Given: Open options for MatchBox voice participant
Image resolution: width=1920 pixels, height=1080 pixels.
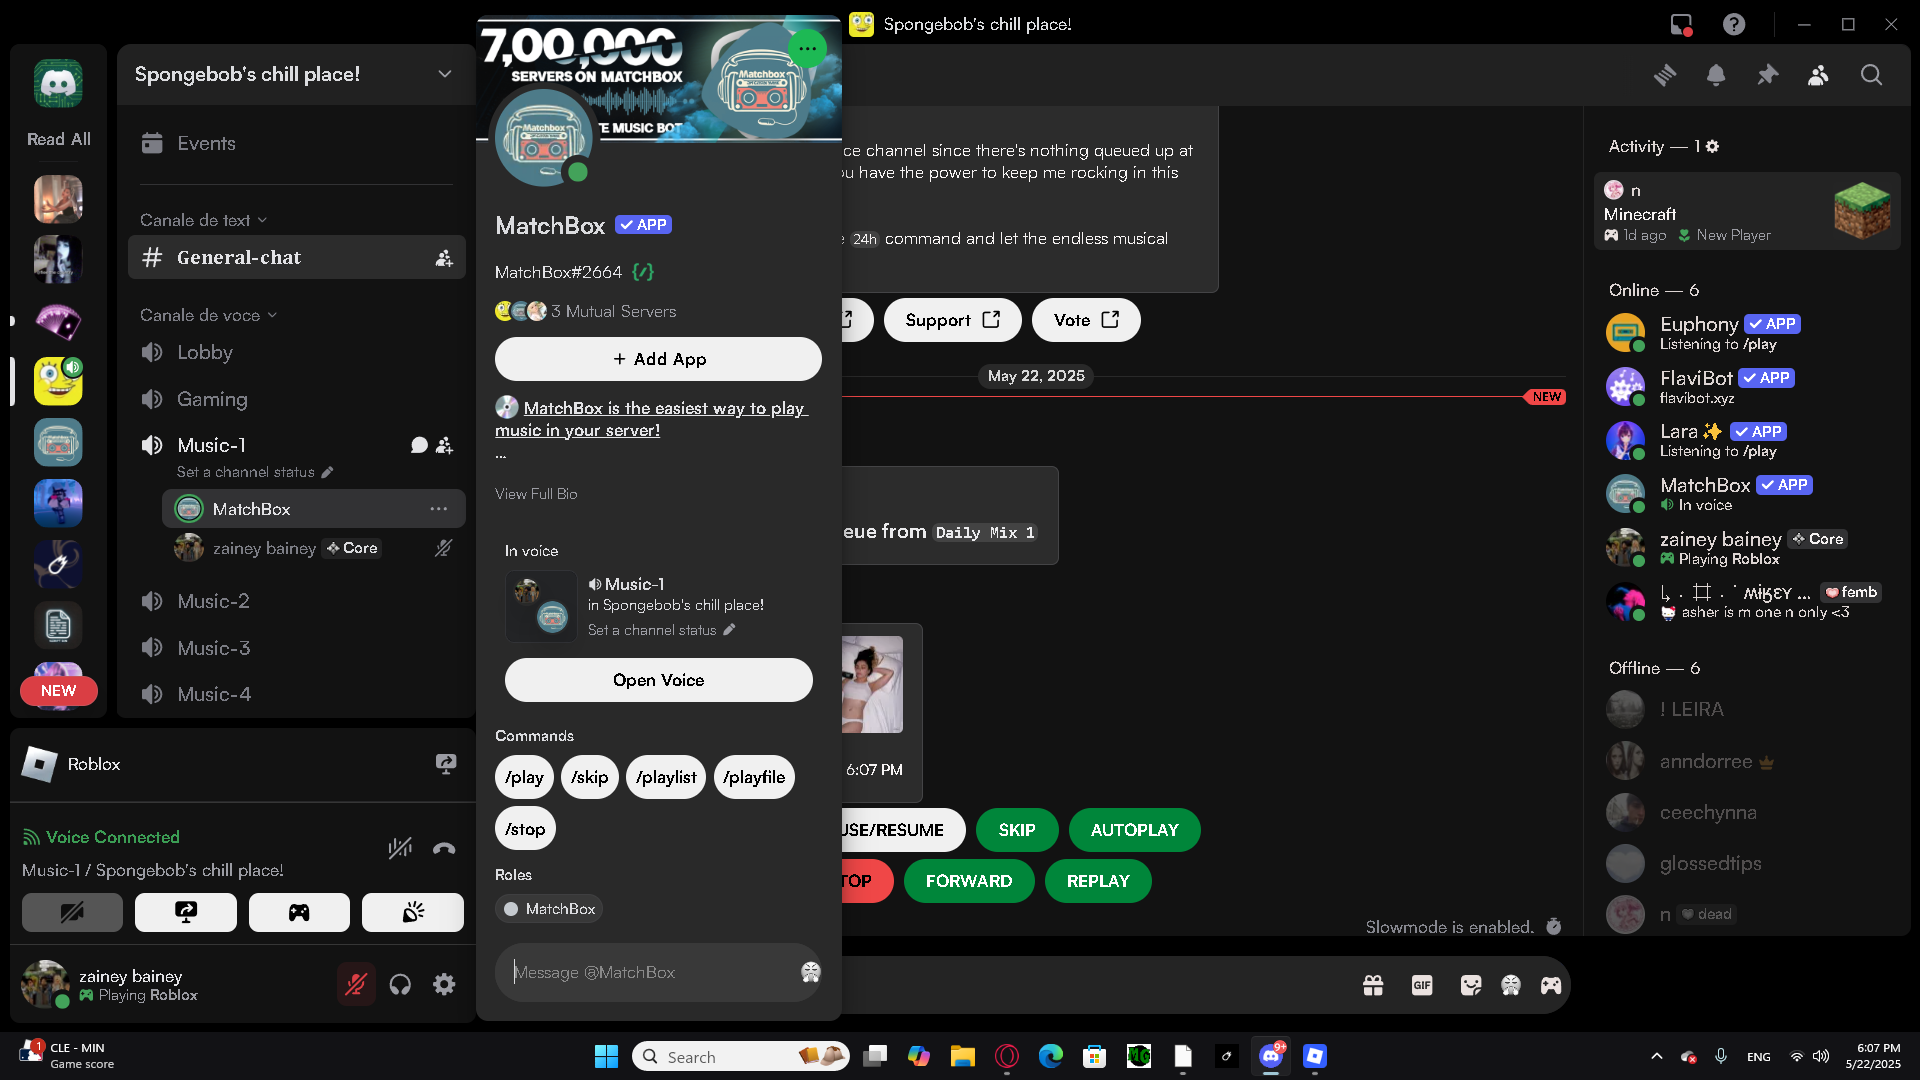Looking at the screenshot, I should (x=439, y=509).
